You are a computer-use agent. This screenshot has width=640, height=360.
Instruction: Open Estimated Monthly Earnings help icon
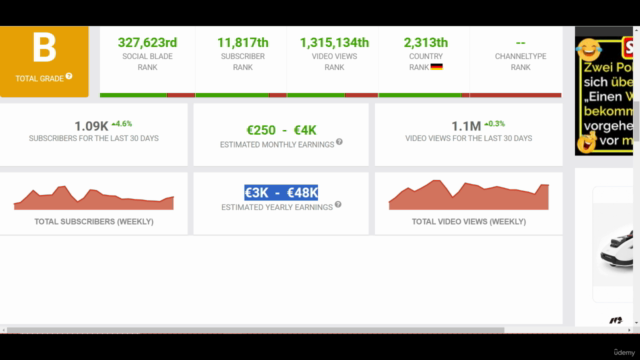point(339,142)
